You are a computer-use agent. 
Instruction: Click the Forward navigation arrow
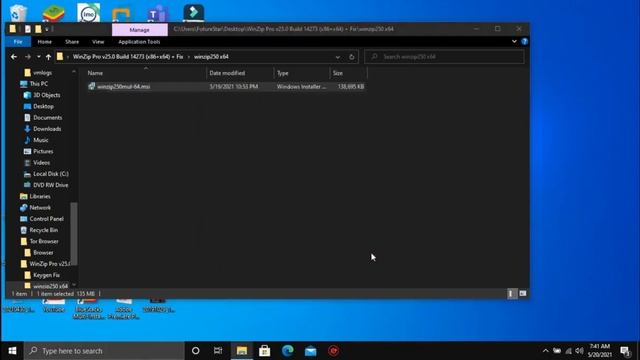(x=28, y=57)
